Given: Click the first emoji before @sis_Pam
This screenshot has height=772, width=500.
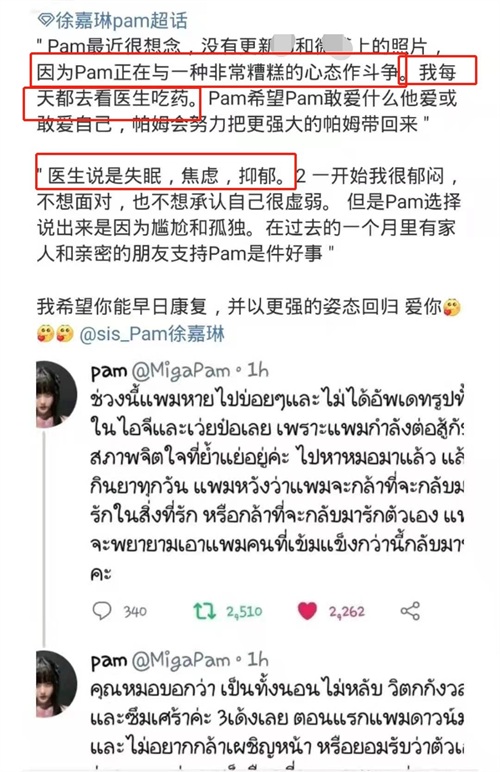Looking at the screenshot, I should coord(45,334).
